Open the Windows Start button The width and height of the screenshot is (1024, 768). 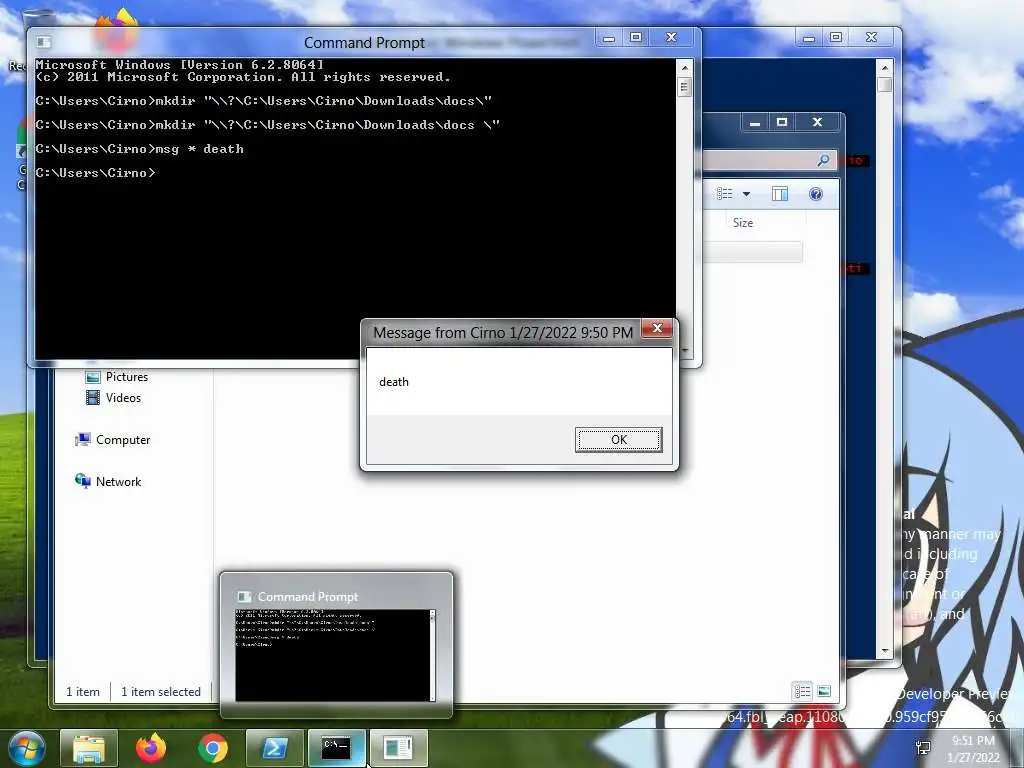27,748
